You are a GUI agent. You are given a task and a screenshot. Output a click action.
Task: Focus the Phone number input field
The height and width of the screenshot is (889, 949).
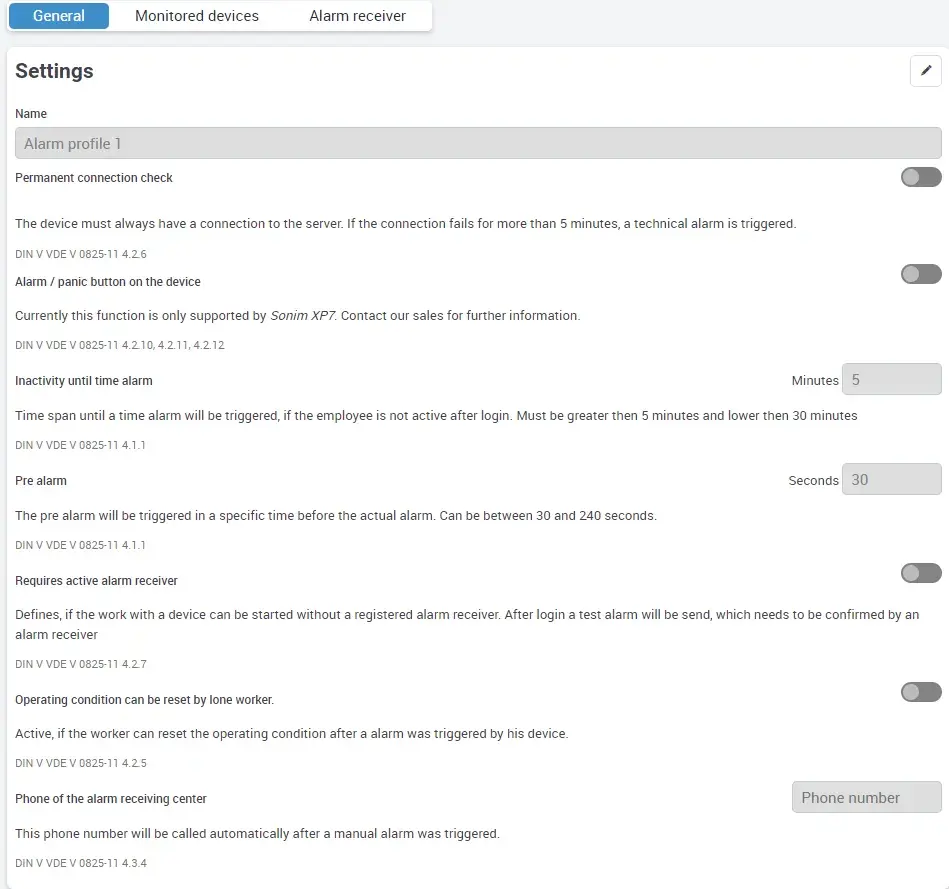pos(866,798)
